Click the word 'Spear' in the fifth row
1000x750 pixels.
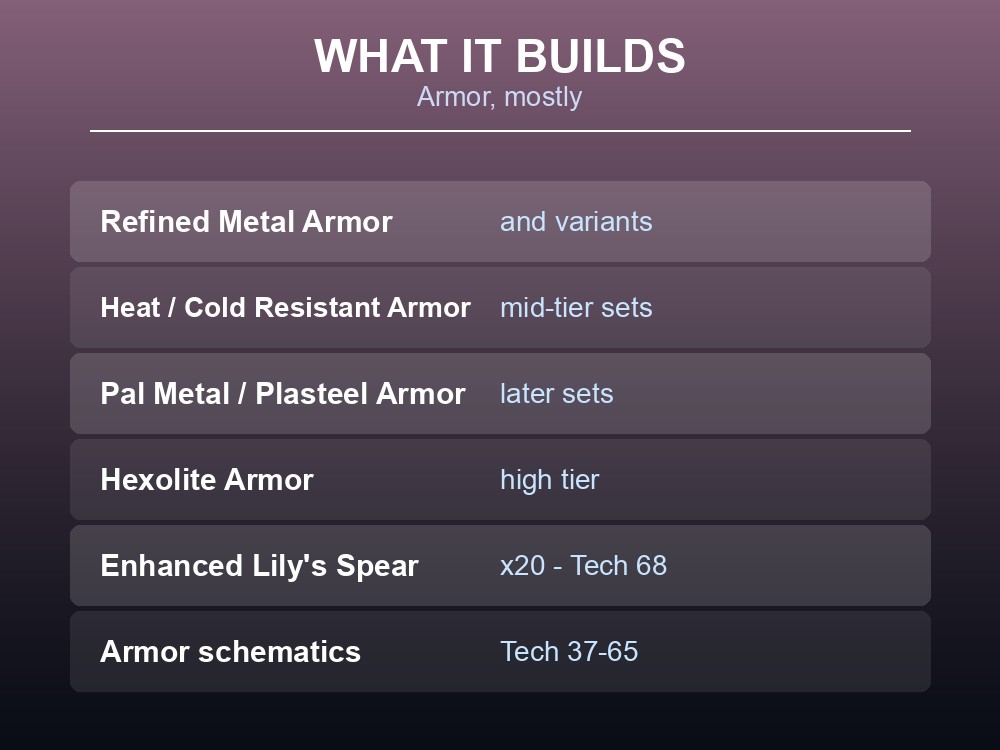click(377, 567)
